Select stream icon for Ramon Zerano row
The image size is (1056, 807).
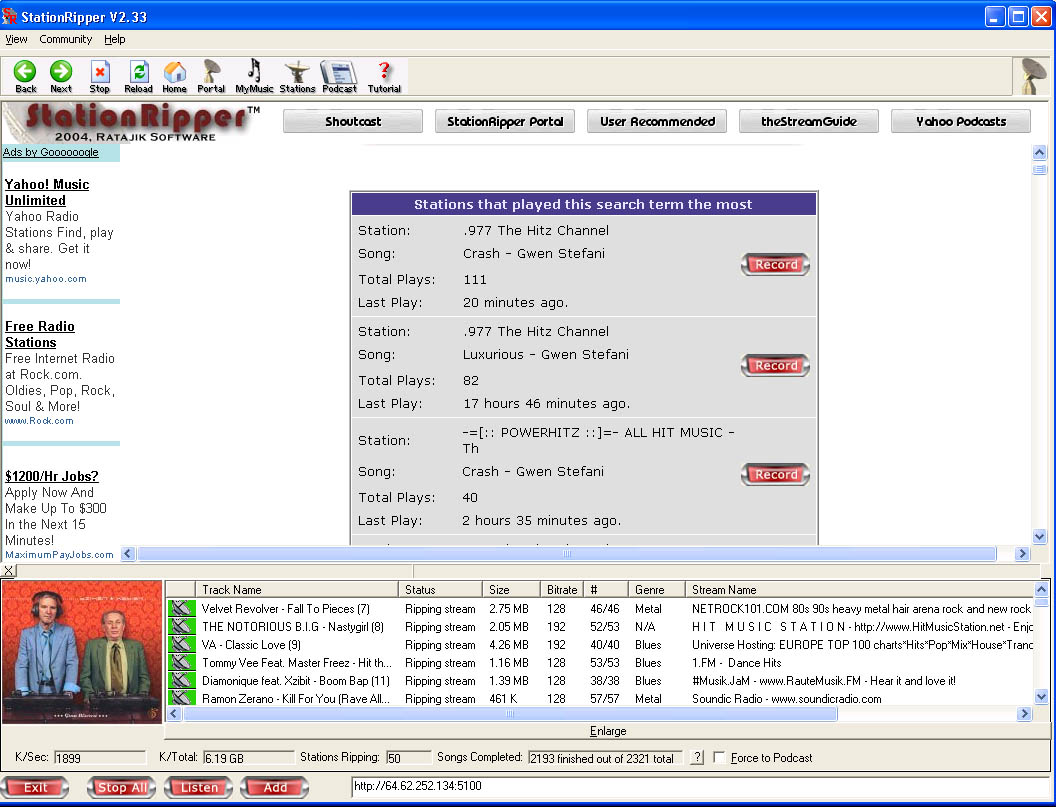(x=181, y=699)
